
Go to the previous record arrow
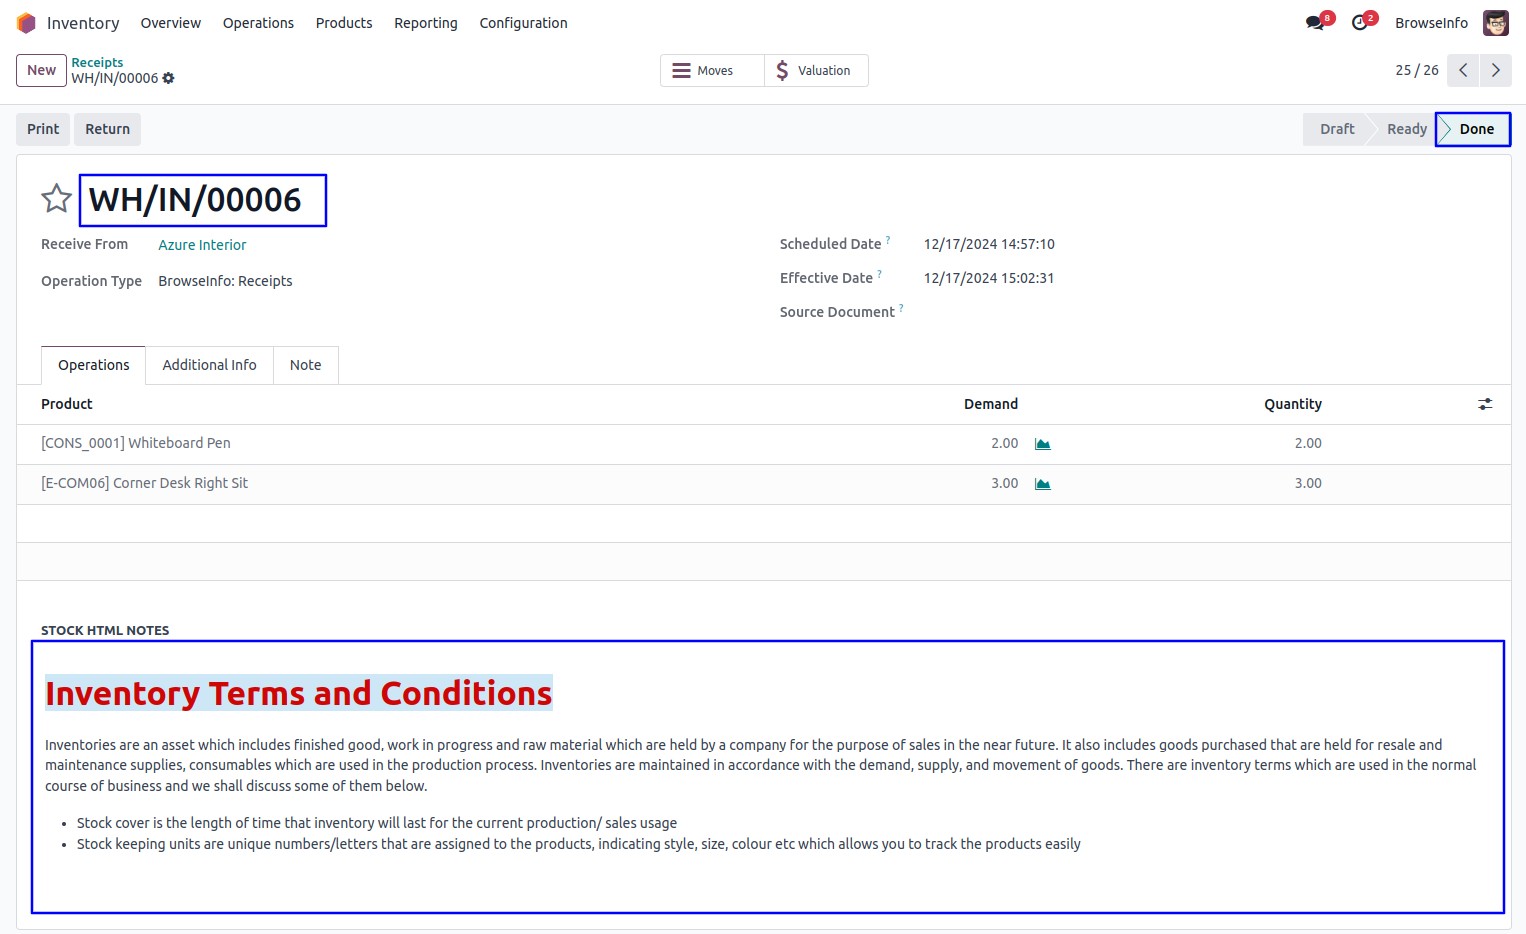(1463, 70)
